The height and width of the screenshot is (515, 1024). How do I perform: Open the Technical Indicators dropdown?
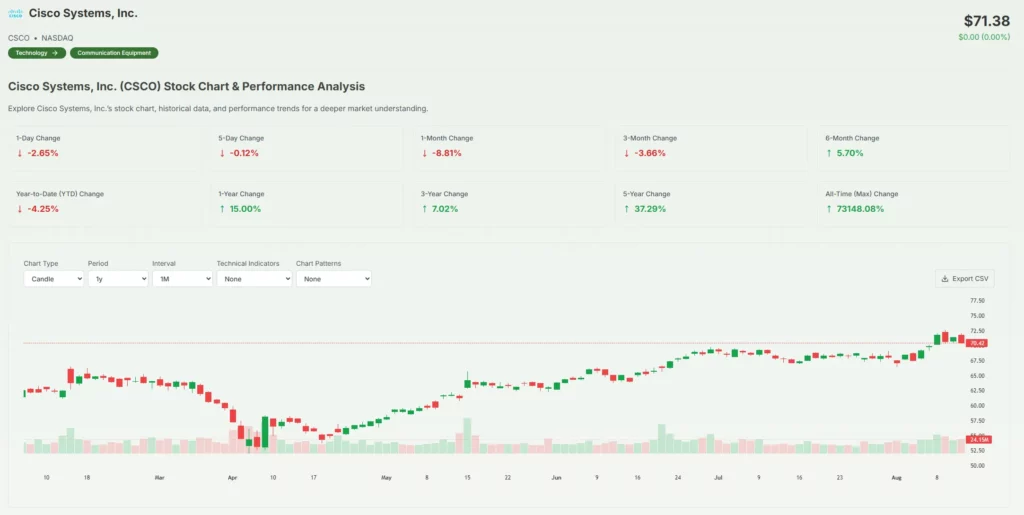[254, 279]
